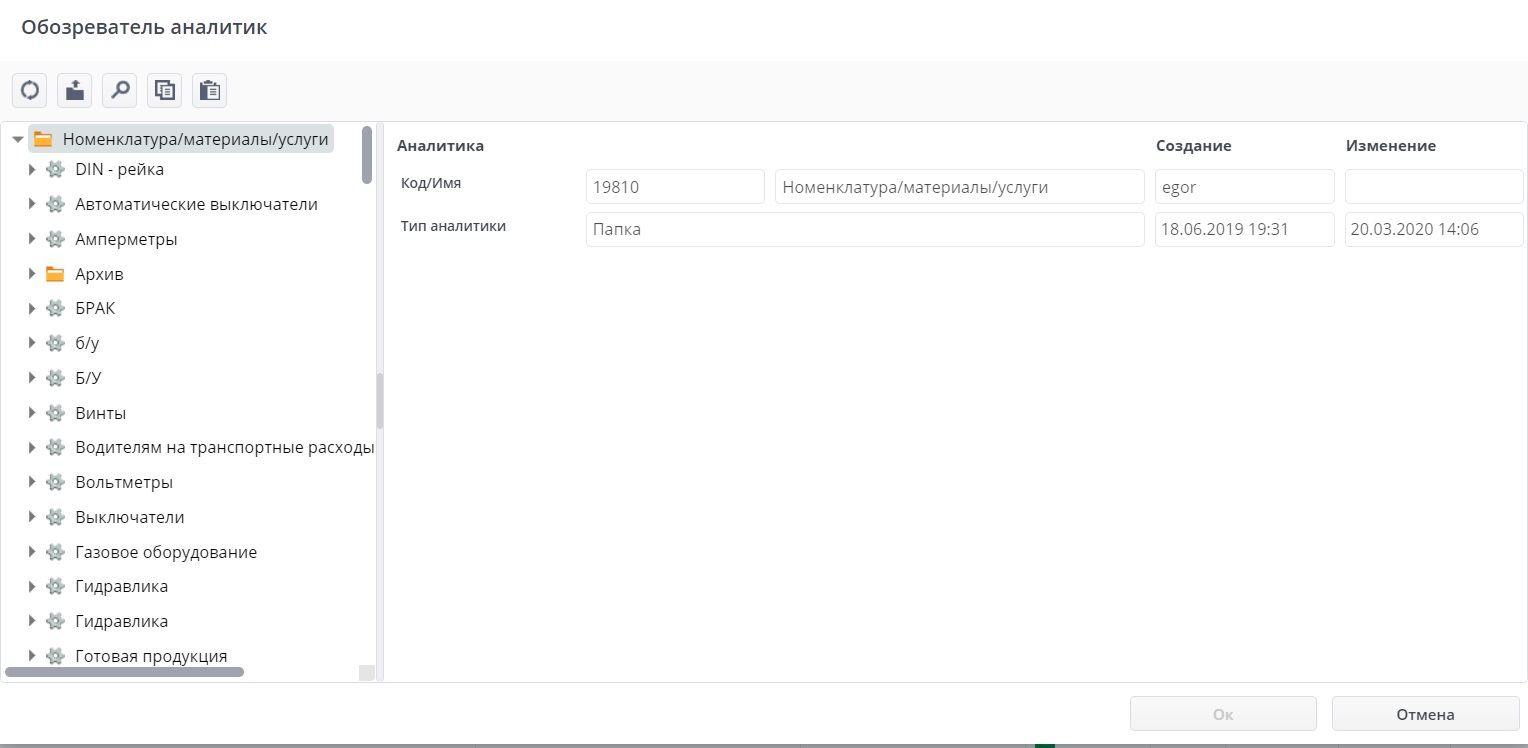The height and width of the screenshot is (748, 1528).
Task: Click the tree's vertical scrollbar thumb
Action: pyautogui.click(x=367, y=155)
